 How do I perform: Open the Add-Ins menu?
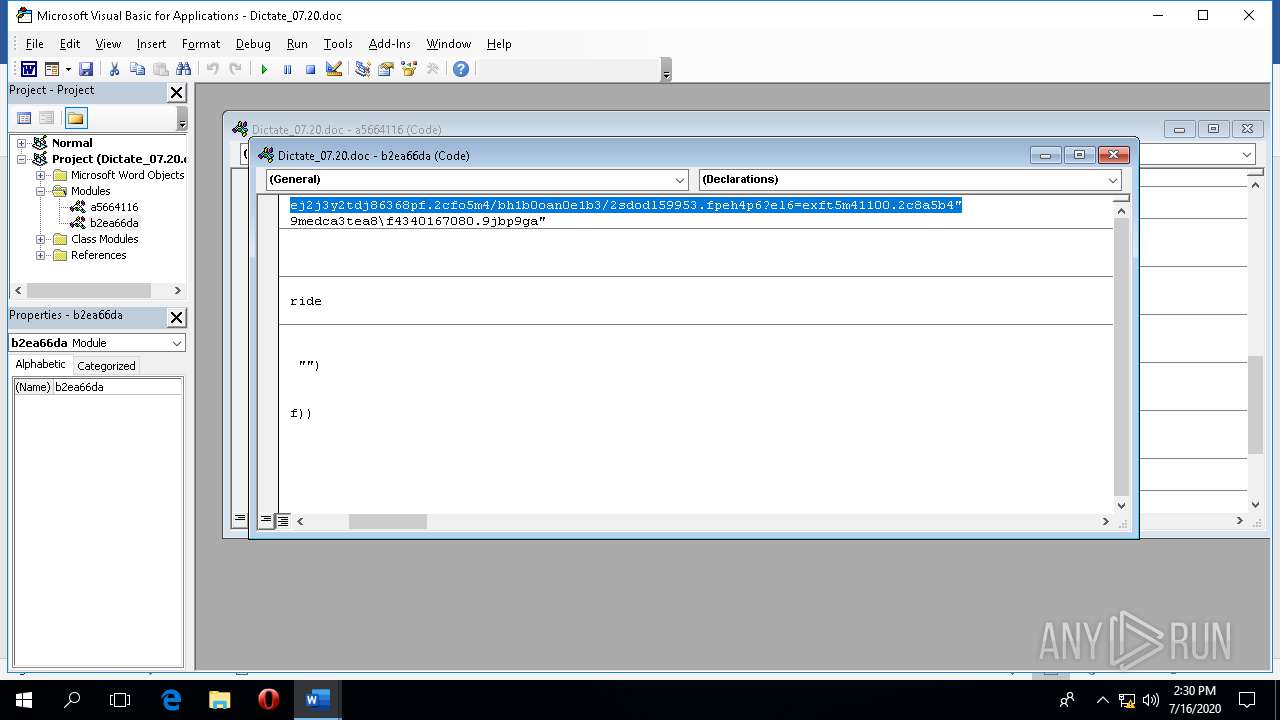(389, 44)
